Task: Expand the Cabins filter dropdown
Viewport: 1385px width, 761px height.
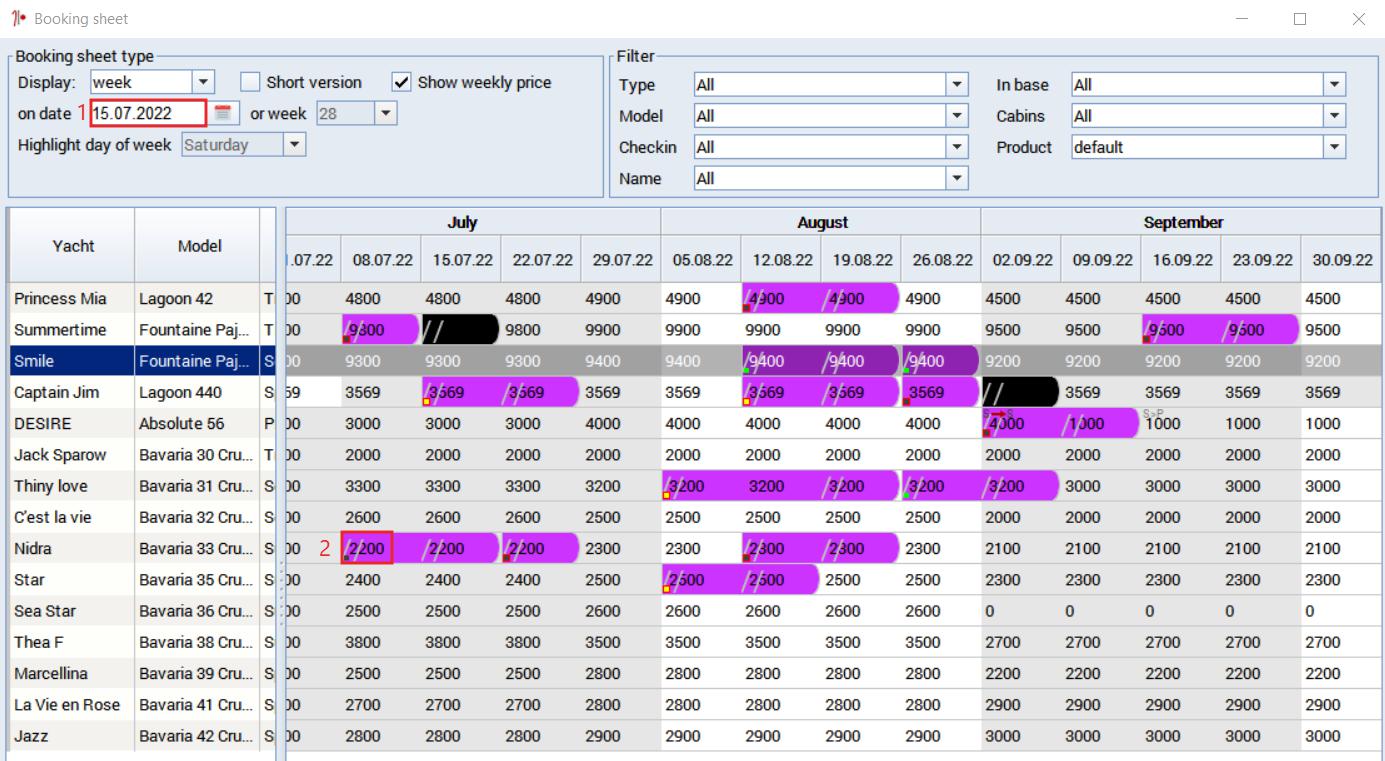Action: coord(1335,116)
